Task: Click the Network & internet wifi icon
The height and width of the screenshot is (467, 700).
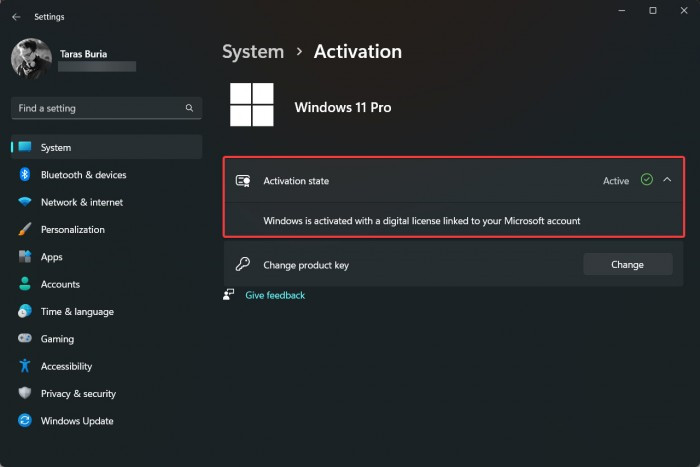Action: (x=25, y=202)
